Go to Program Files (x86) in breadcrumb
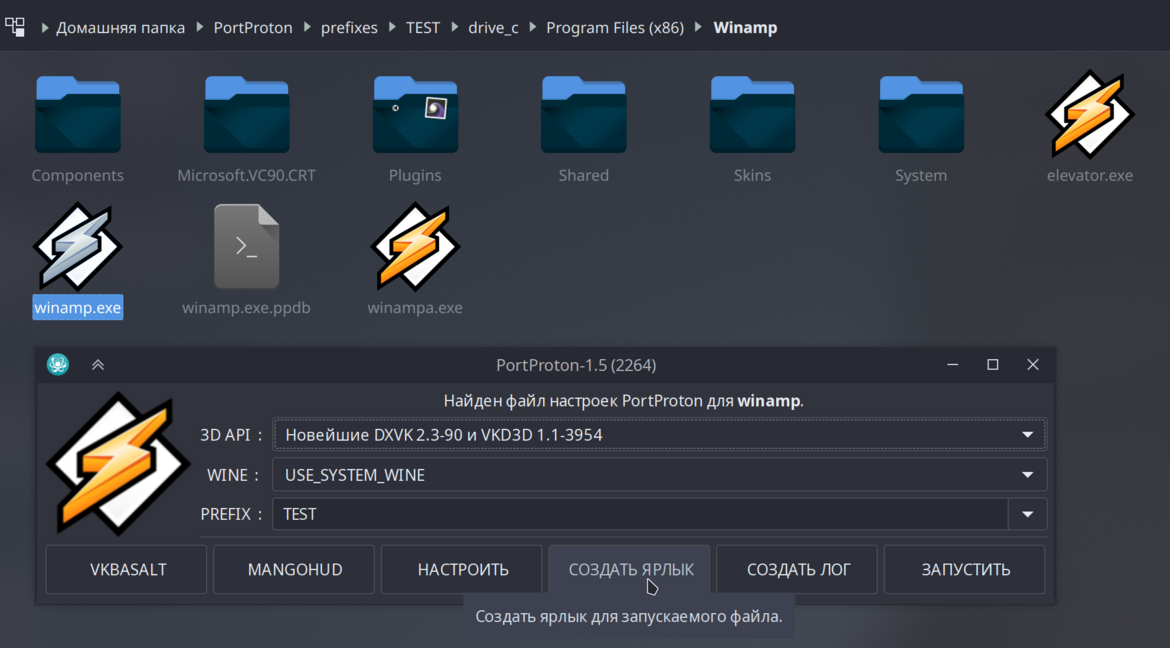Viewport: 1170px width, 648px height. point(615,28)
